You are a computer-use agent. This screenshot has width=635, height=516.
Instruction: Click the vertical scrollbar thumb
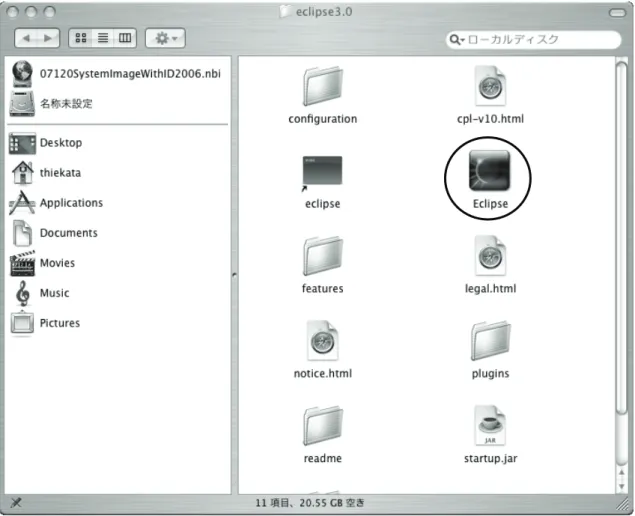pyautogui.click(x=621, y=238)
